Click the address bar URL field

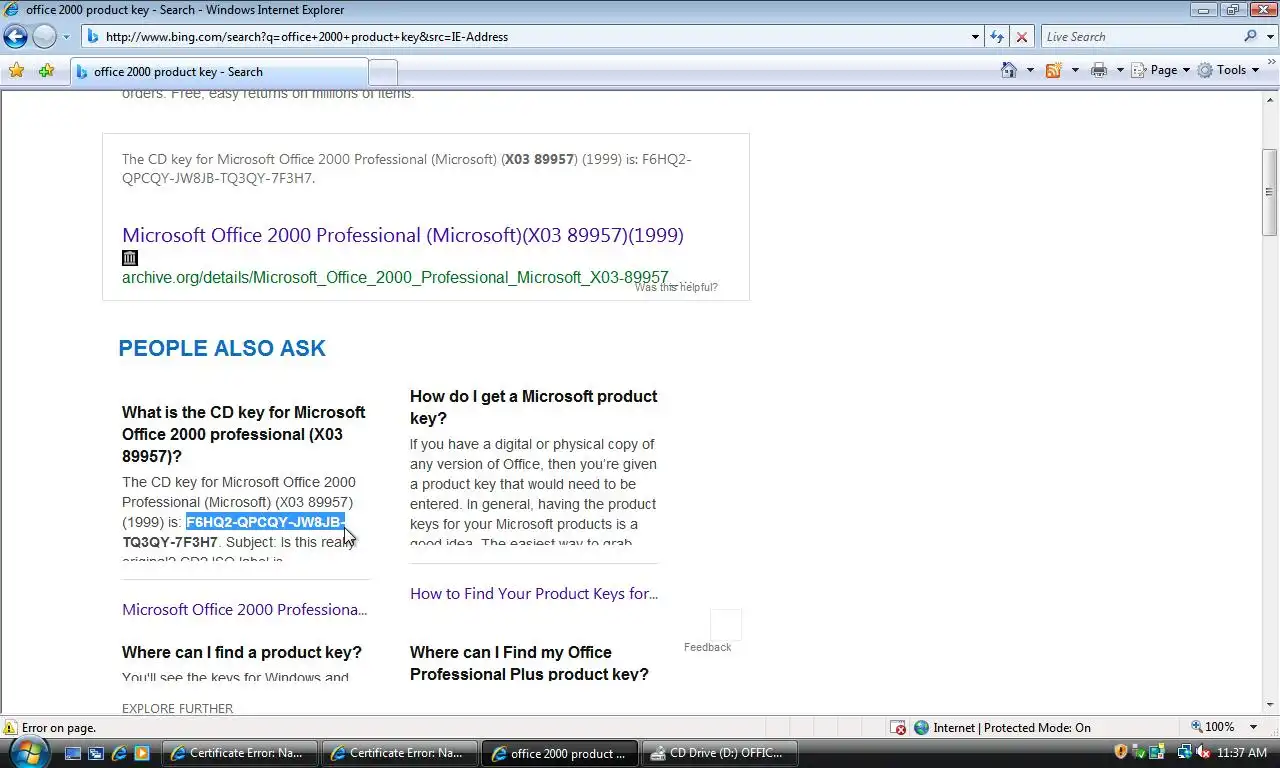click(x=527, y=37)
